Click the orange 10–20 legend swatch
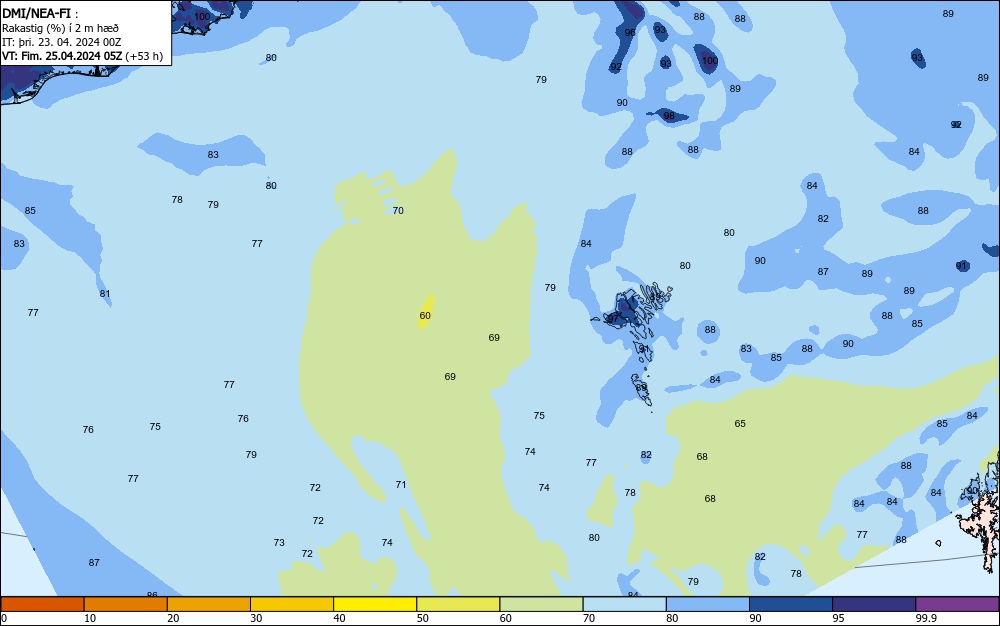Image resolution: width=1000 pixels, height=626 pixels. click(x=126, y=604)
